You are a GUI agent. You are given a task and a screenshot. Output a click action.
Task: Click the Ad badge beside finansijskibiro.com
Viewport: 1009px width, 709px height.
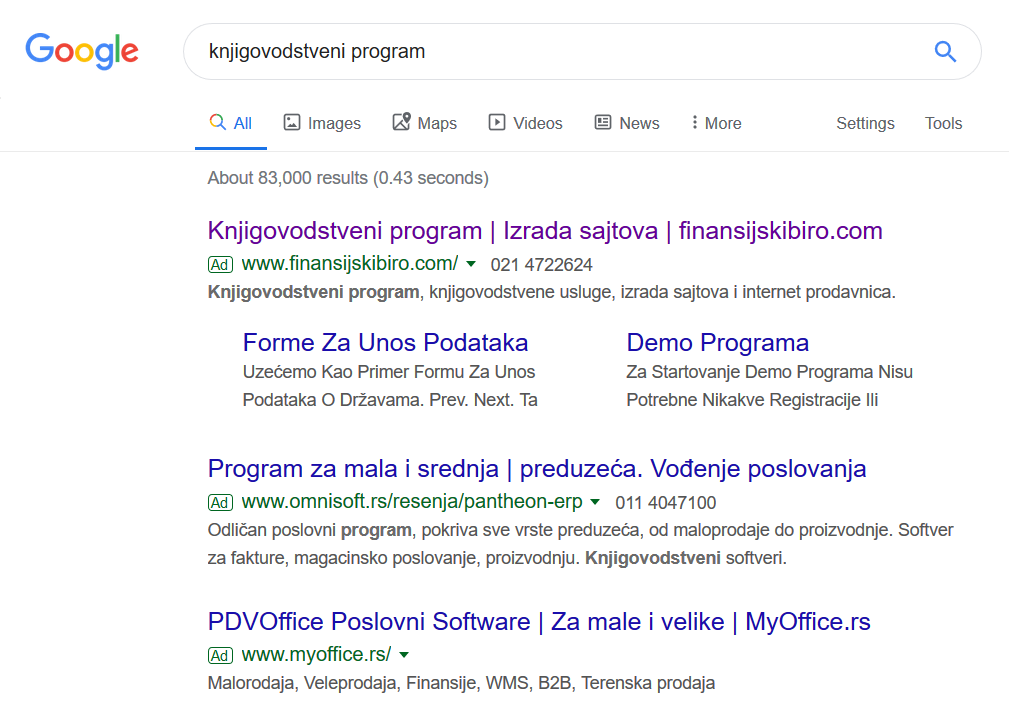point(220,264)
